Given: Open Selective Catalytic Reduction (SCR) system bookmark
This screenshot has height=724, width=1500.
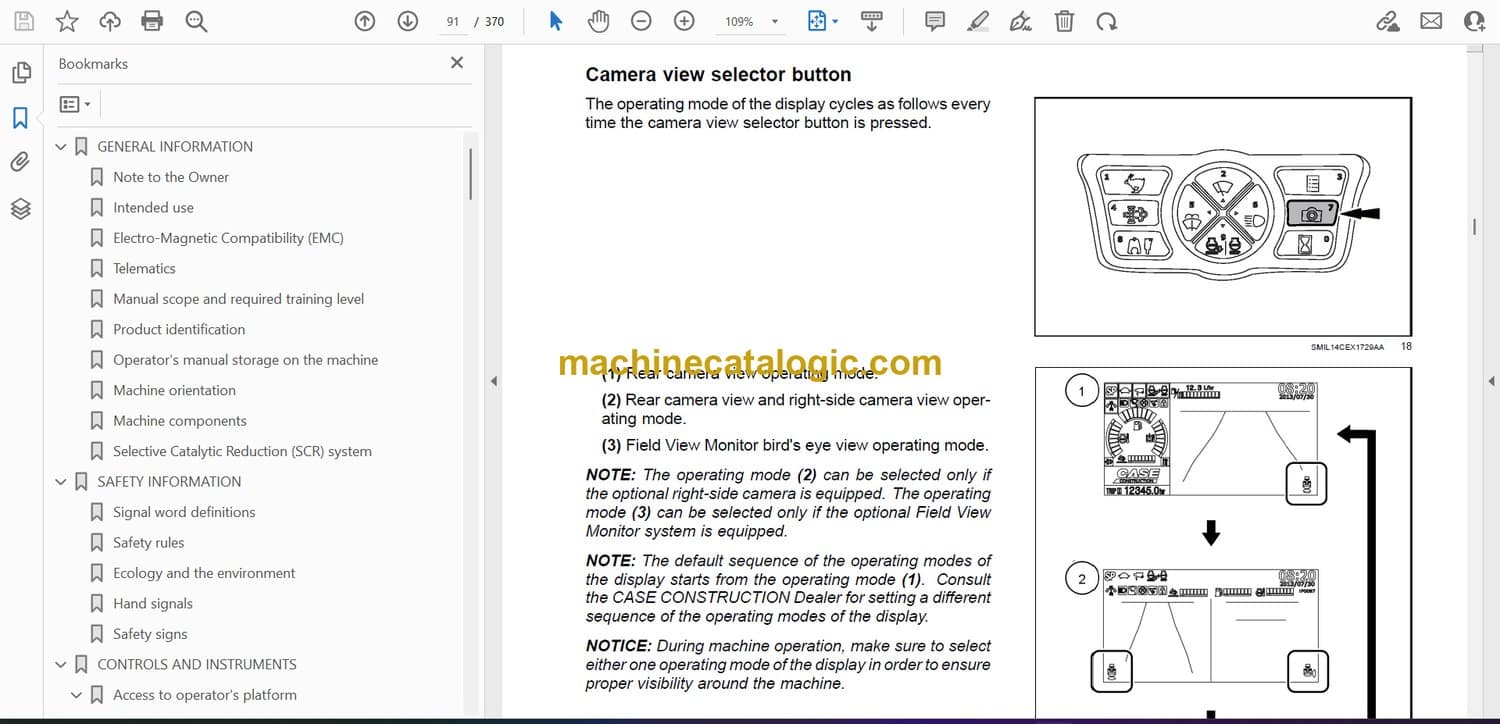Looking at the screenshot, I should pos(242,451).
